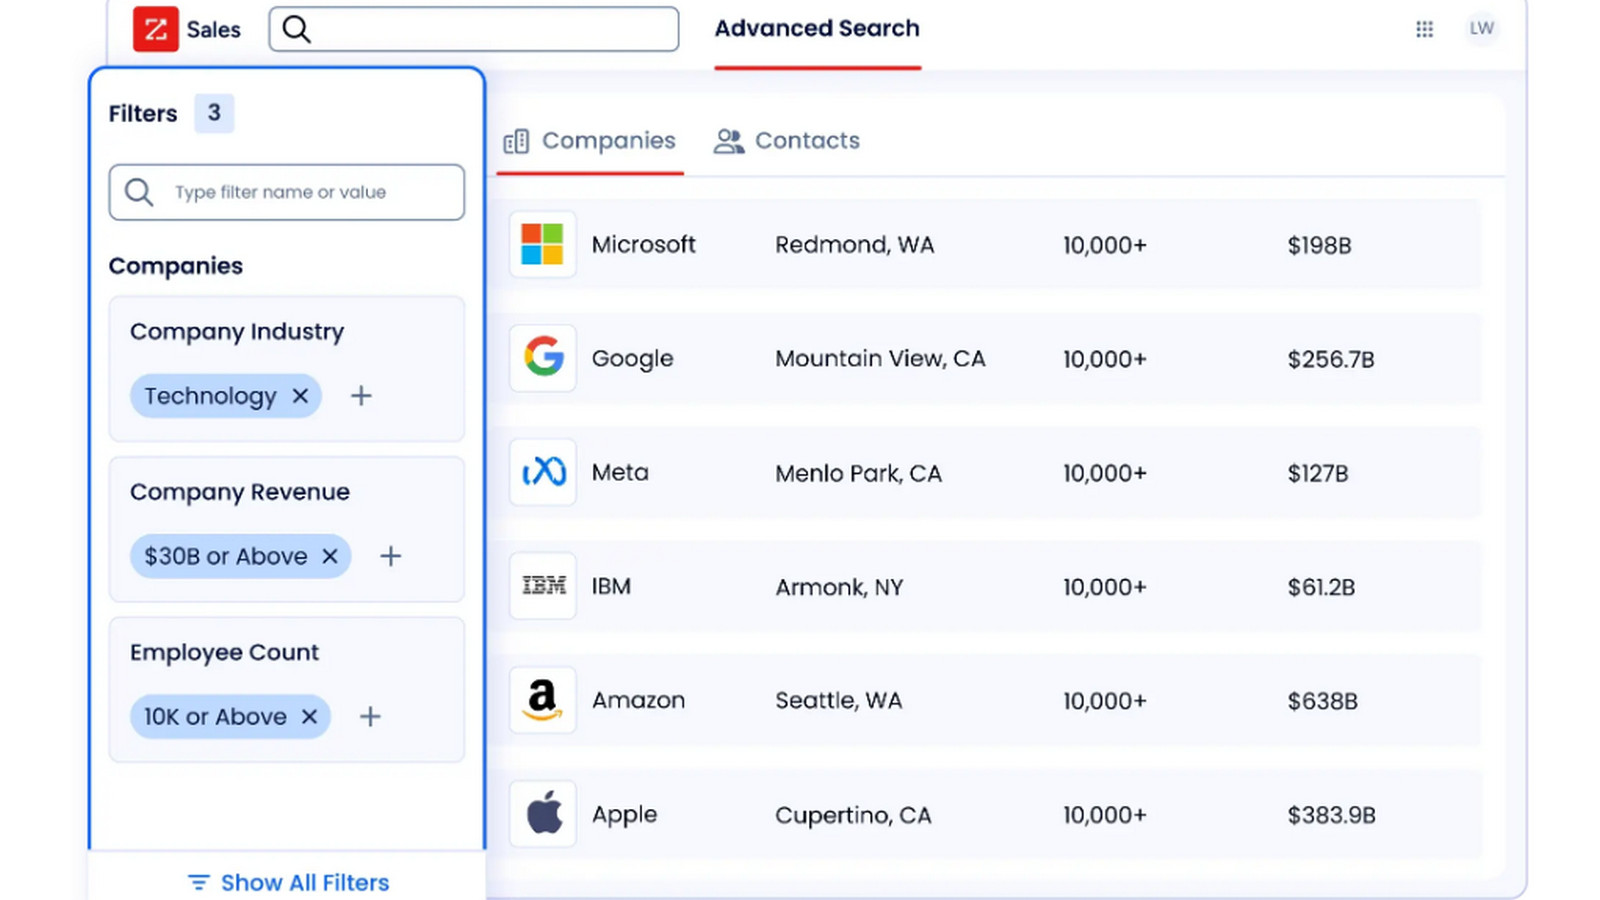This screenshot has width=1600, height=900.
Task: Focus the filter name or value field
Action: pyautogui.click(x=287, y=192)
